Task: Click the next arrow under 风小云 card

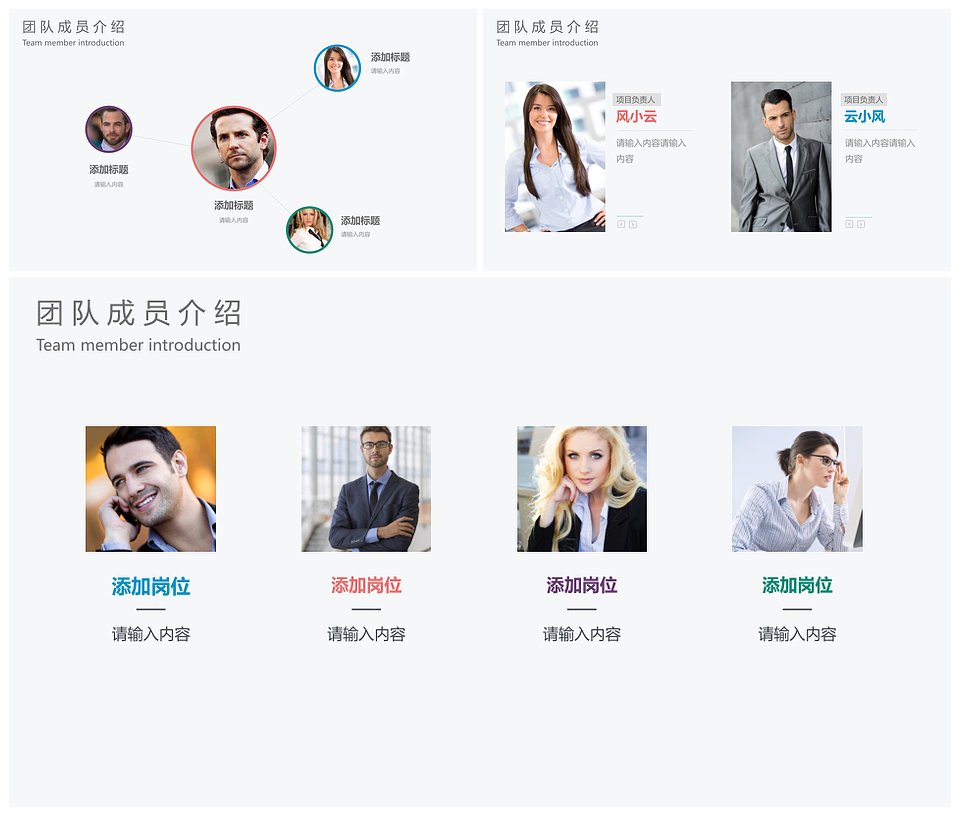Action: (632, 225)
